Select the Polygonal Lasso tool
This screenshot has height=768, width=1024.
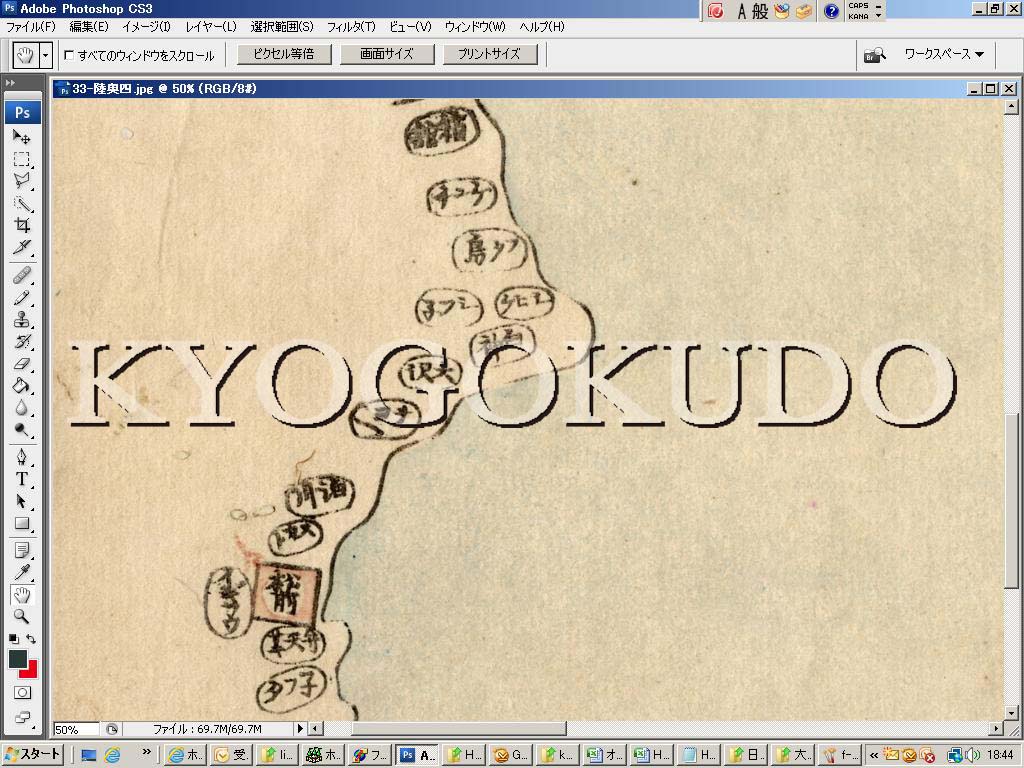21,181
